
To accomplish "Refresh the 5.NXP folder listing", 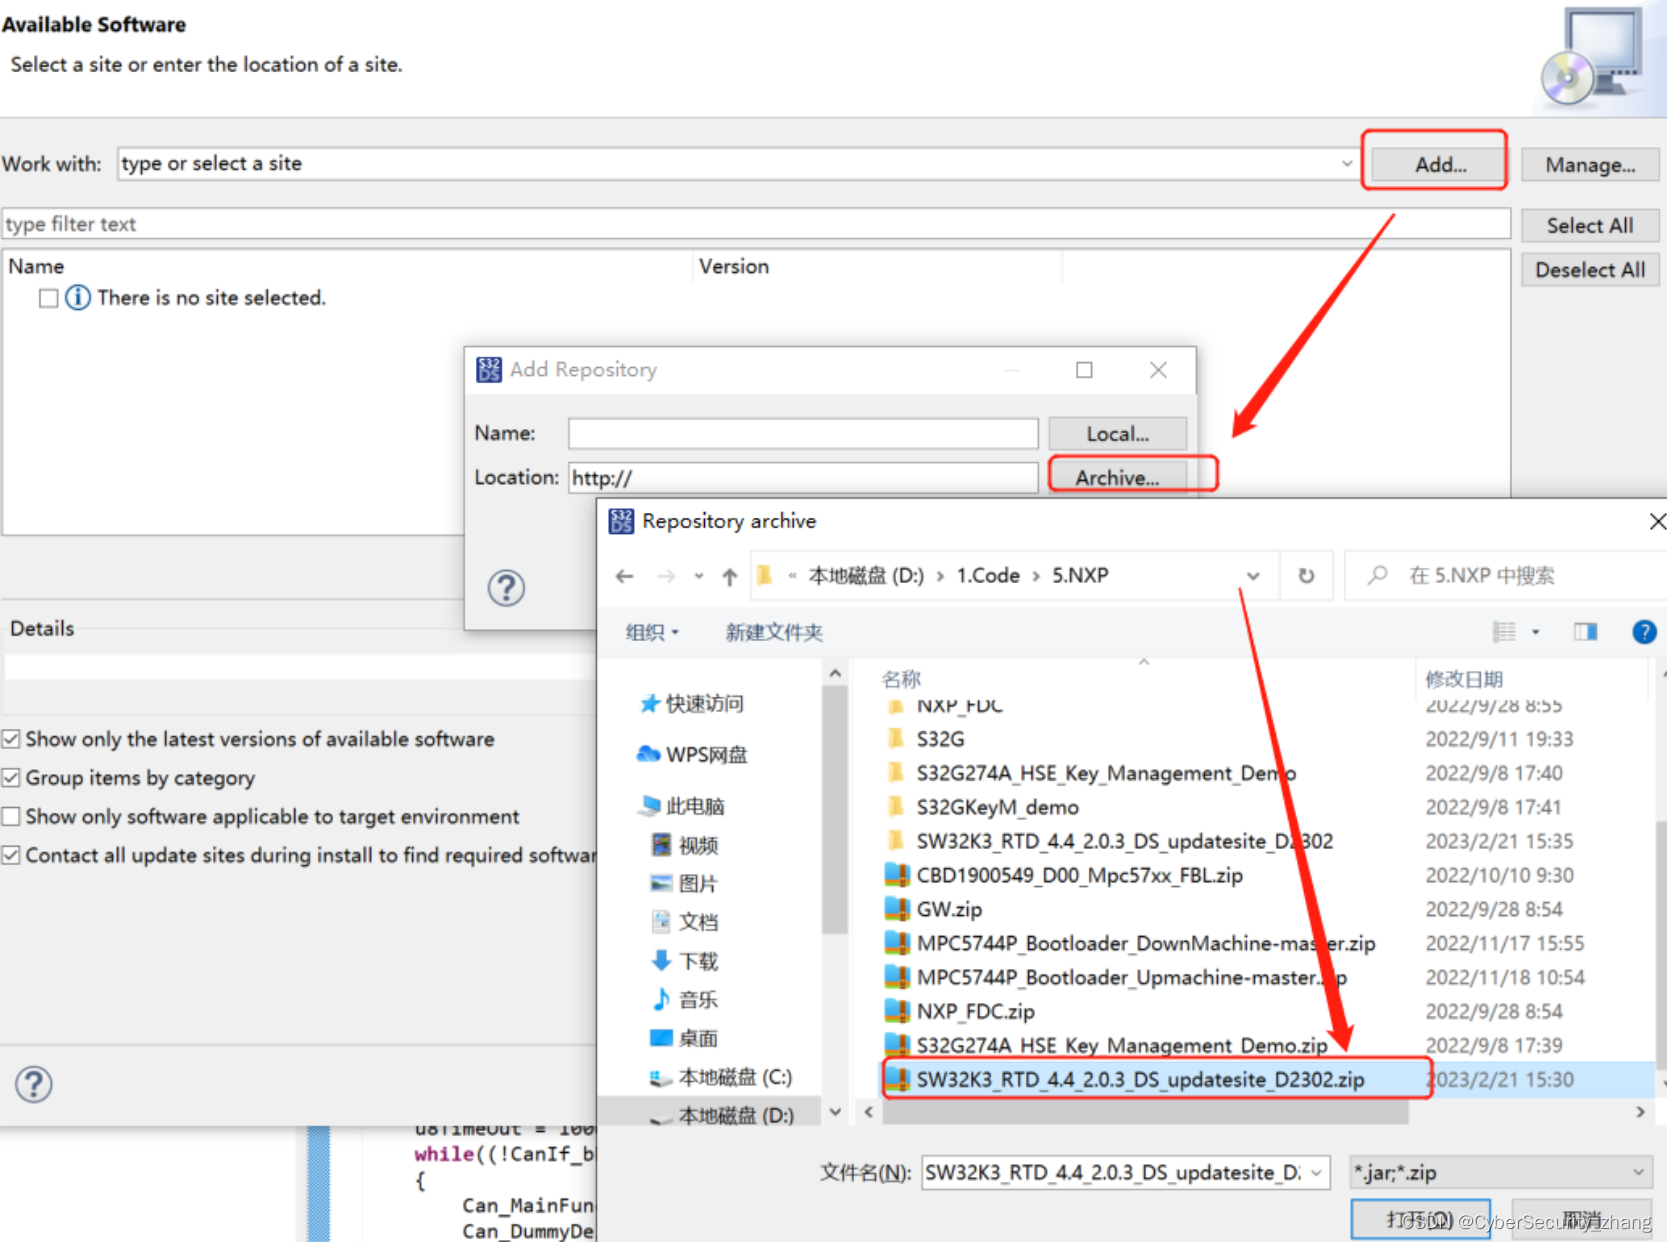I will (x=1306, y=576).
